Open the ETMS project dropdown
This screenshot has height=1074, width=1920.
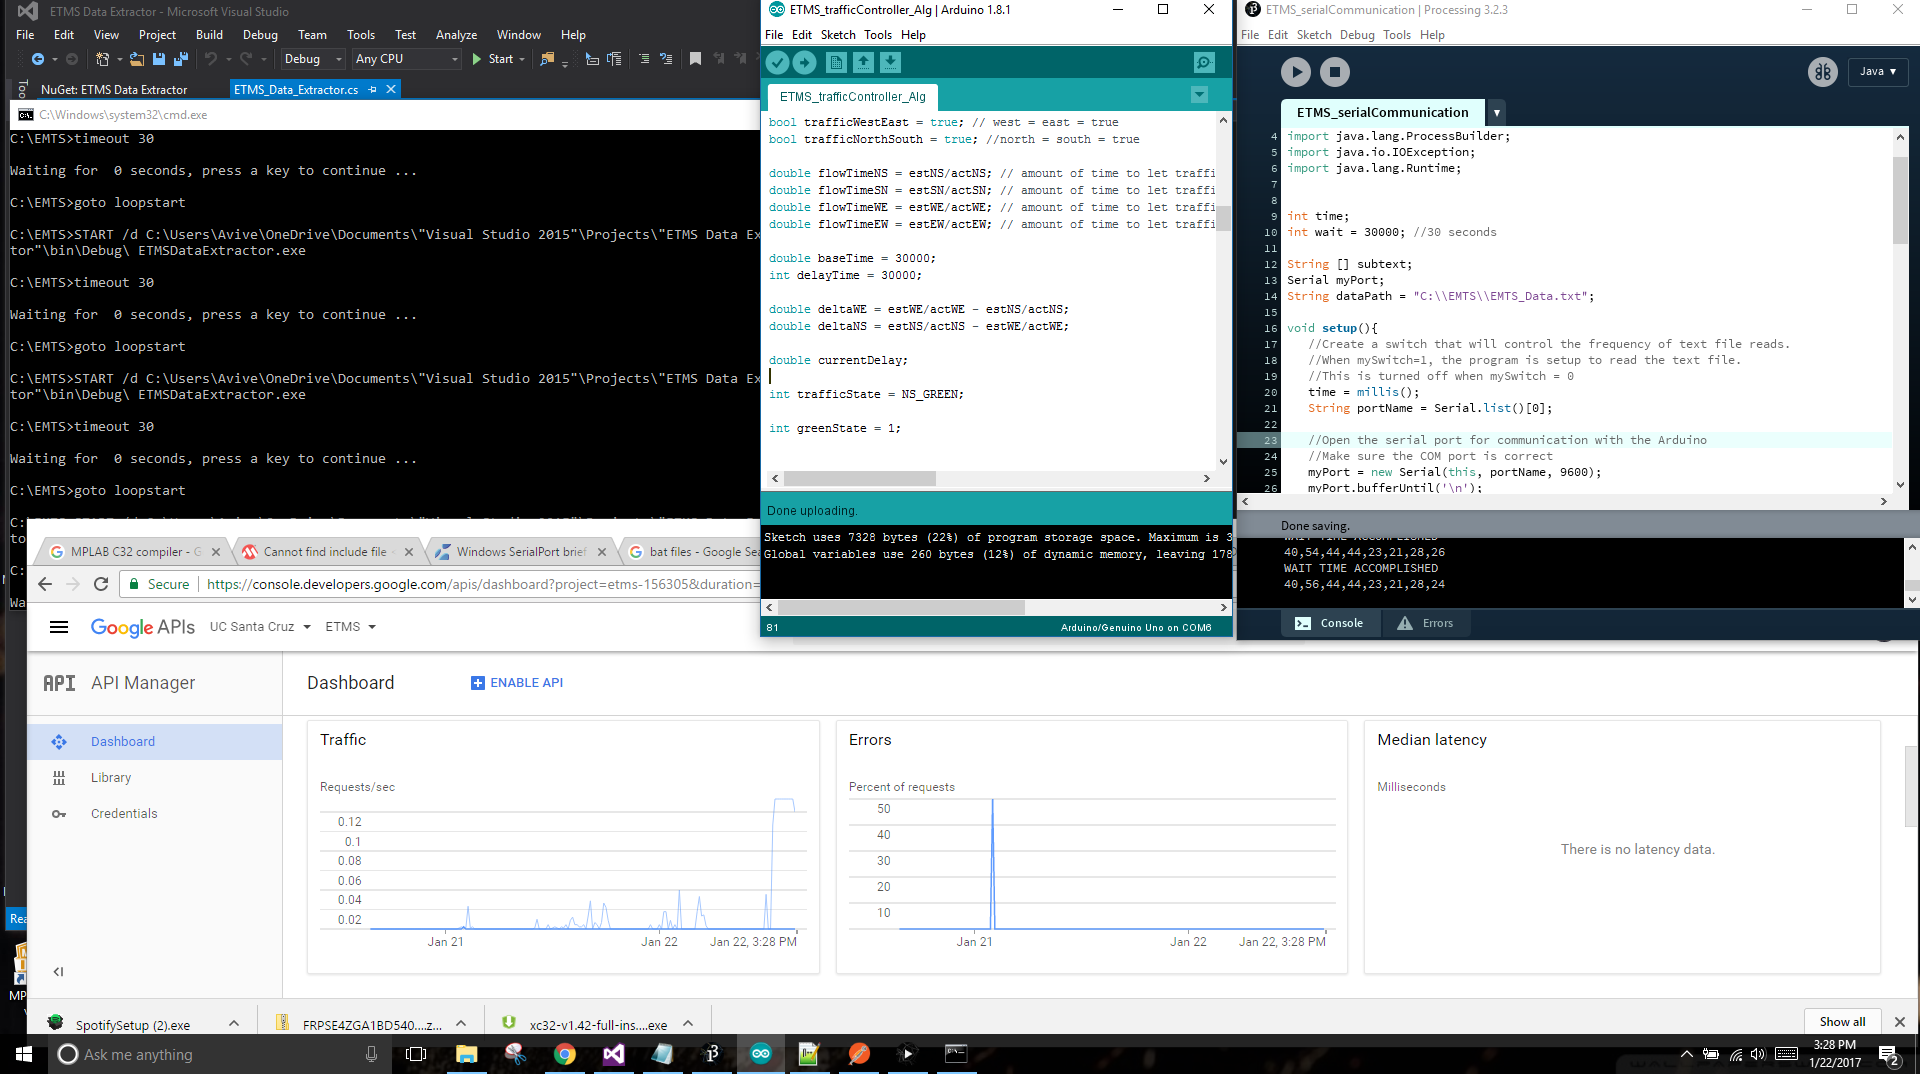coord(350,627)
